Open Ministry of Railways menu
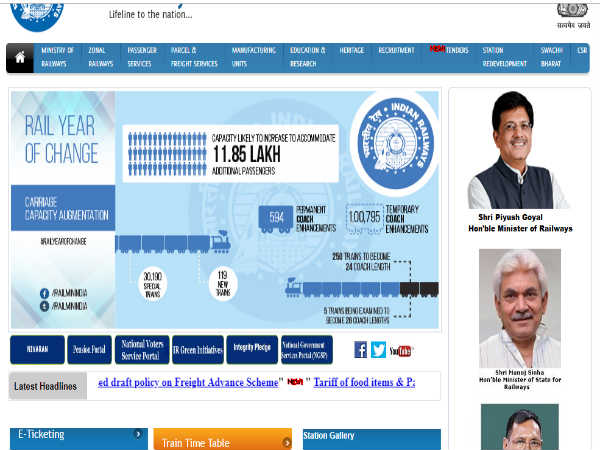 [57, 57]
